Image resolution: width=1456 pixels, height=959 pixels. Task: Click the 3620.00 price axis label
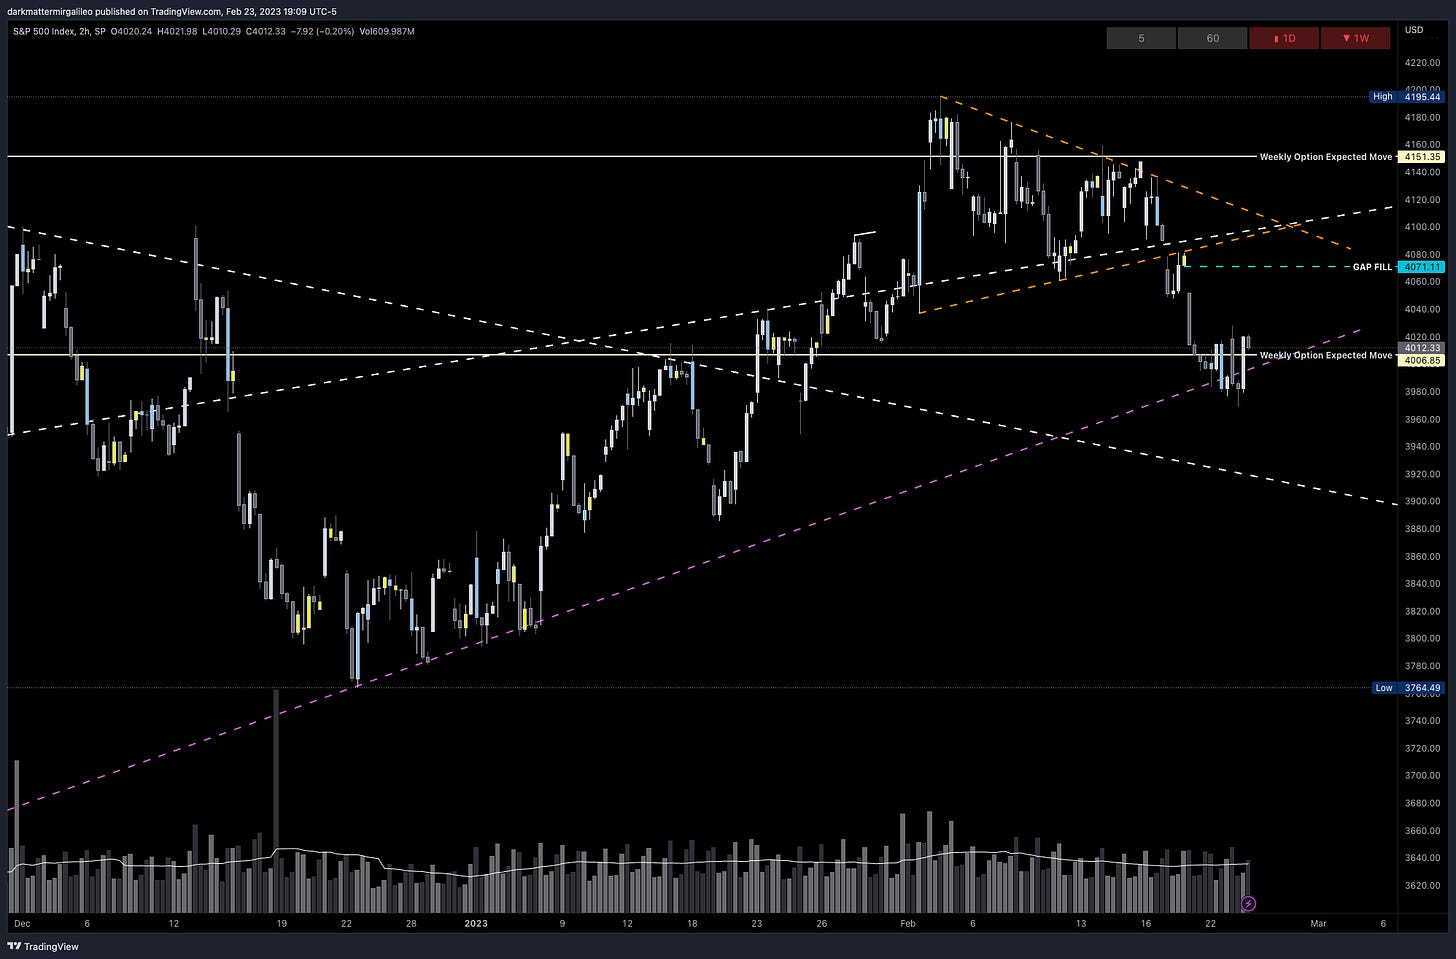[x=1422, y=885]
